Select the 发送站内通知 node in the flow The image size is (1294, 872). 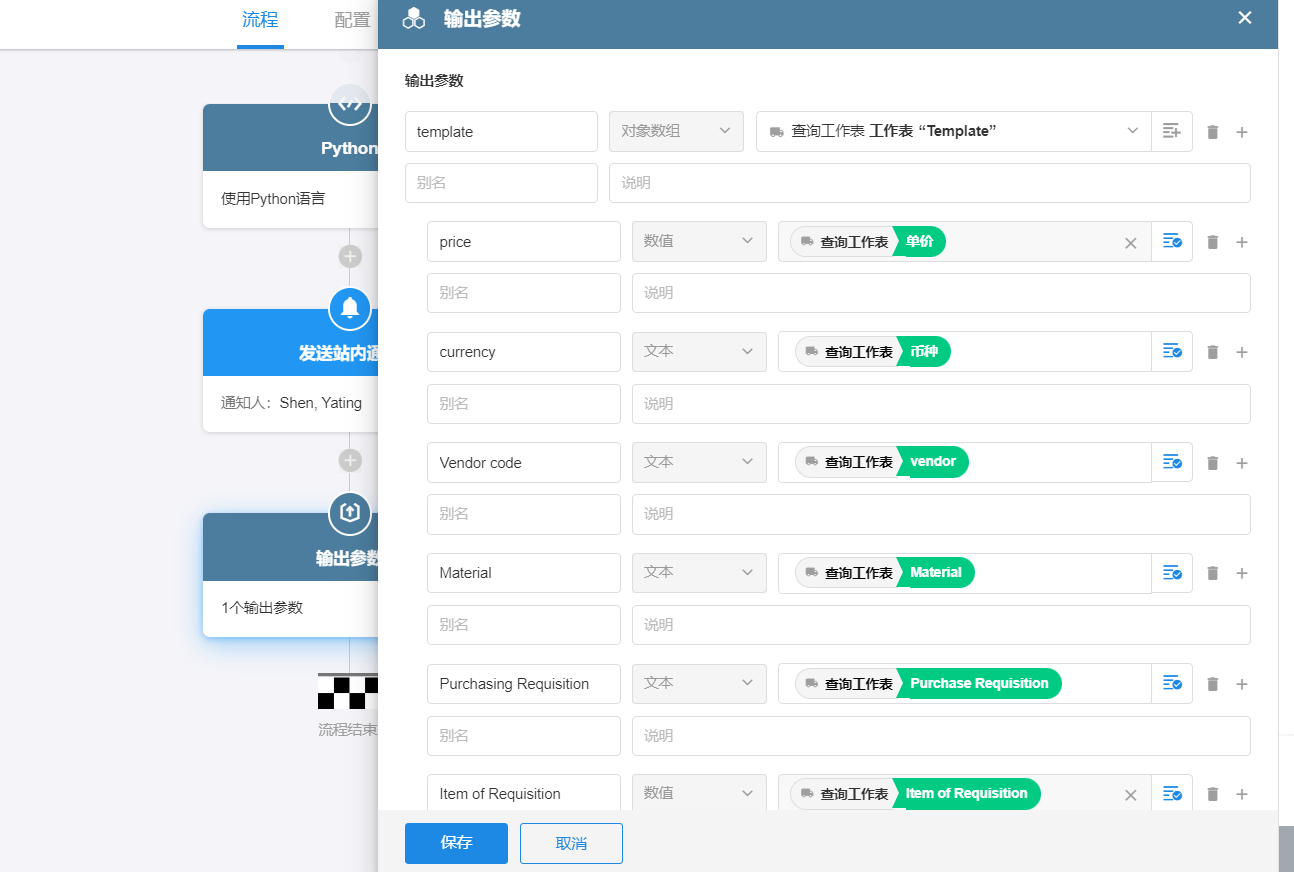click(x=290, y=370)
